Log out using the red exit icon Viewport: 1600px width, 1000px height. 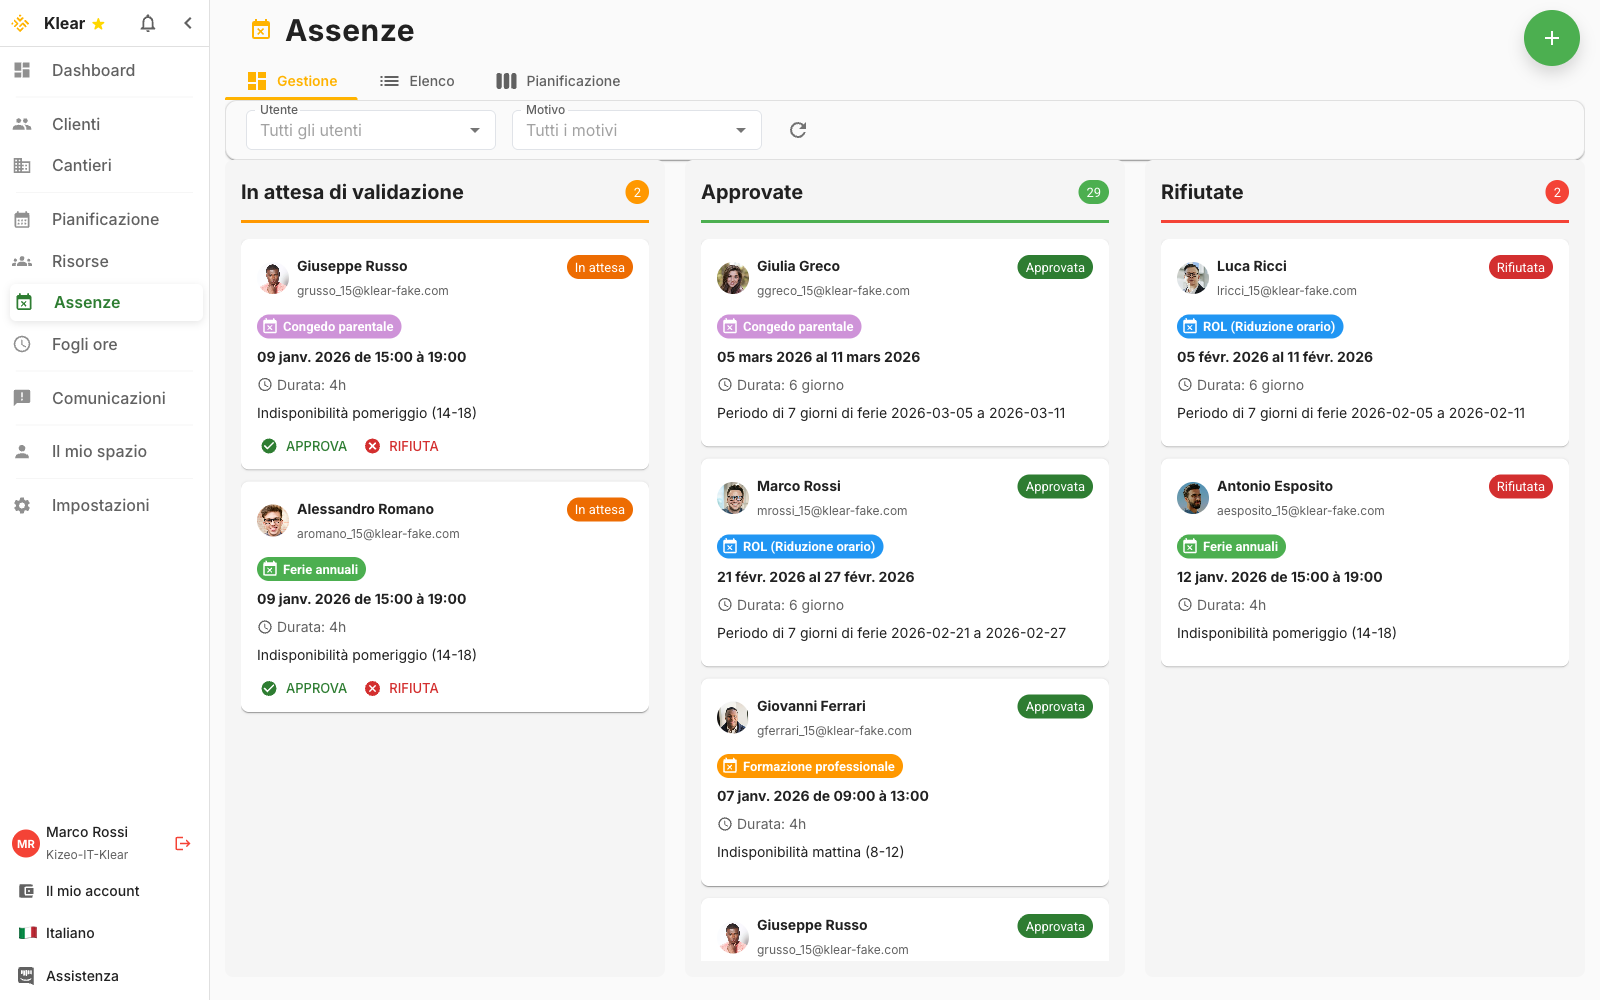(182, 843)
